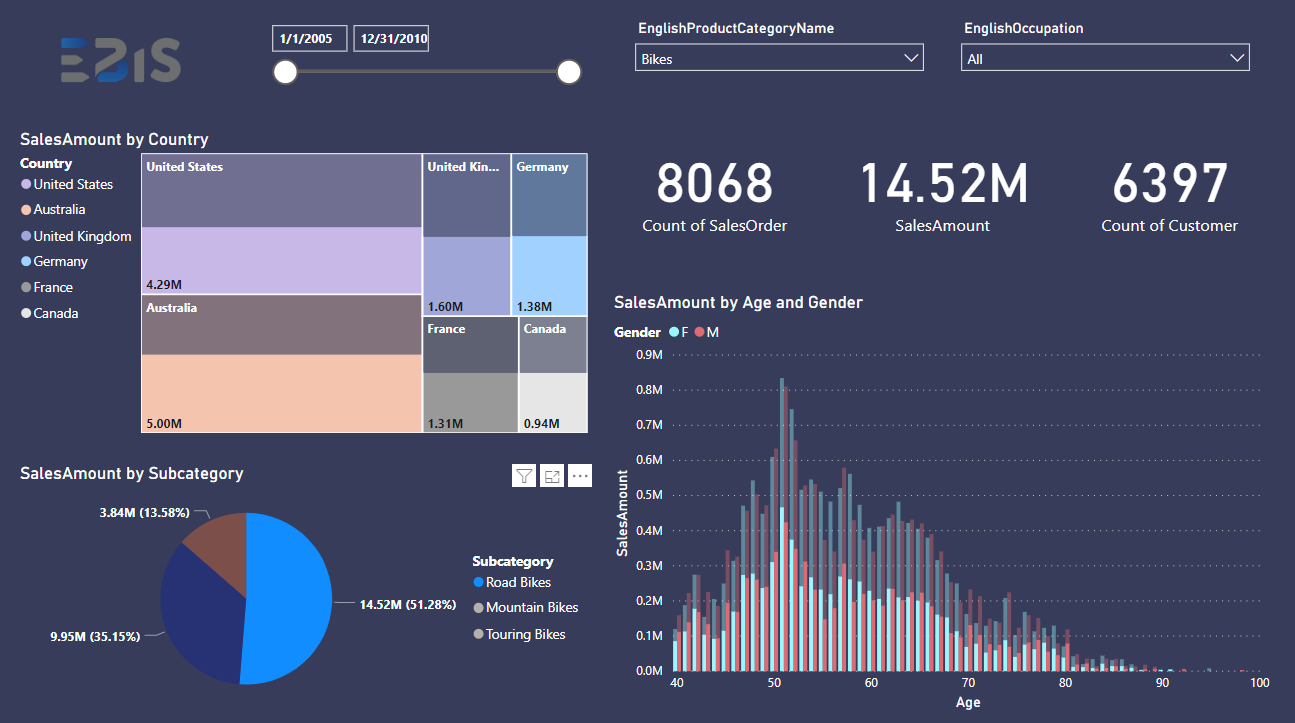Open the EnglishOccupation dropdown showing All
1295x723 pixels.
pyautogui.click(x=1106, y=58)
